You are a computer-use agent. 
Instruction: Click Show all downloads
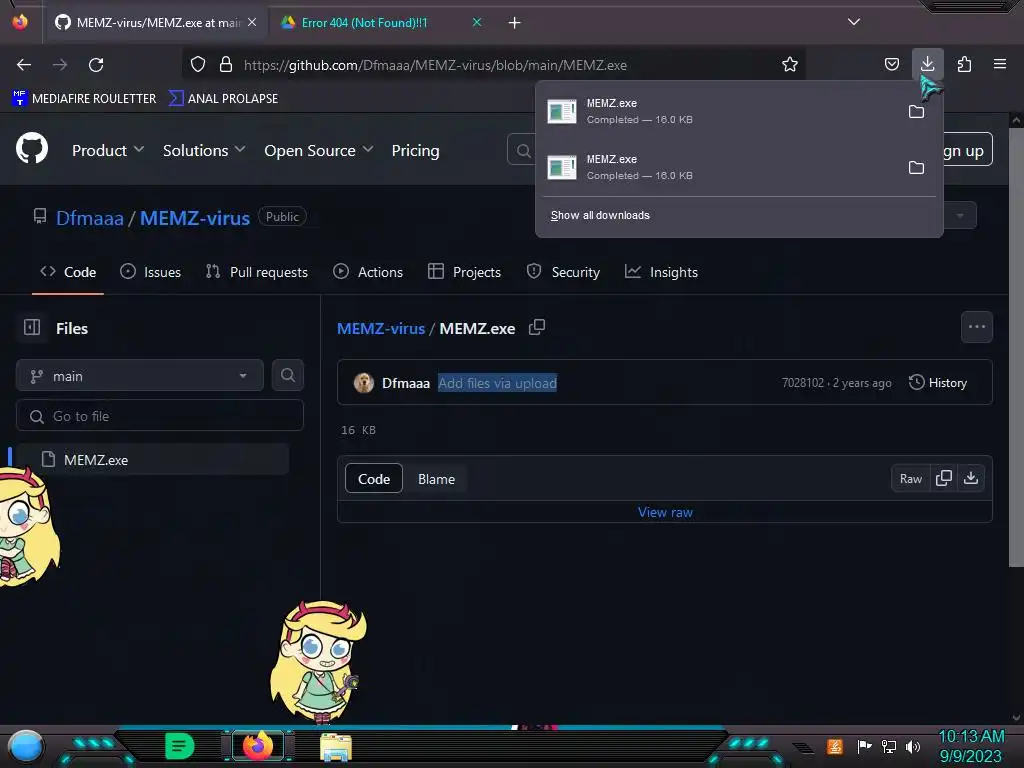(x=600, y=215)
